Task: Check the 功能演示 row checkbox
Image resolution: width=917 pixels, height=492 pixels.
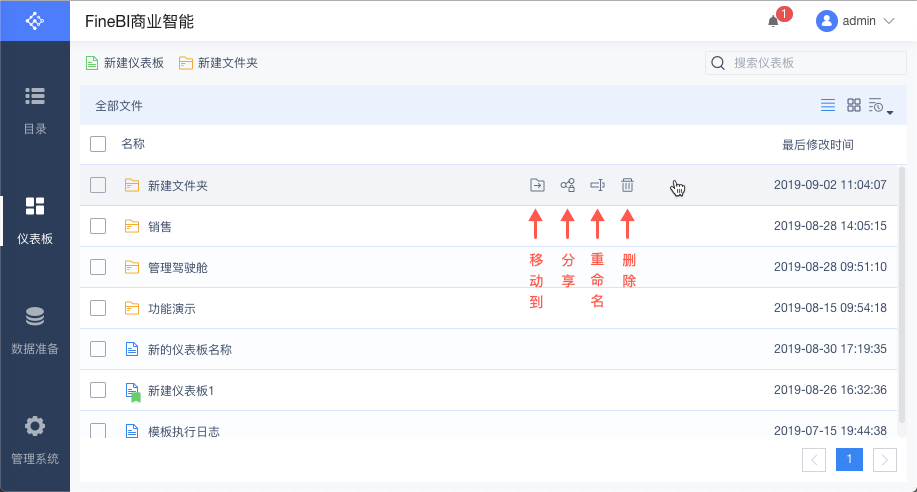Action: (x=98, y=308)
